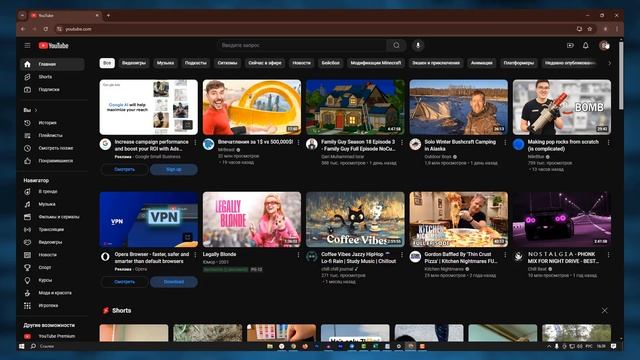Click Sign up on Google Ads card
The width and height of the screenshot is (640, 360).
(x=174, y=169)
